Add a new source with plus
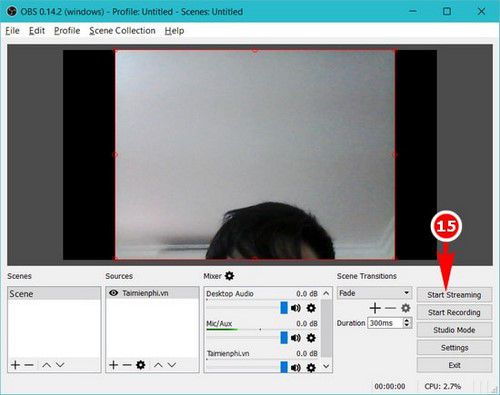 coord(113,365)
